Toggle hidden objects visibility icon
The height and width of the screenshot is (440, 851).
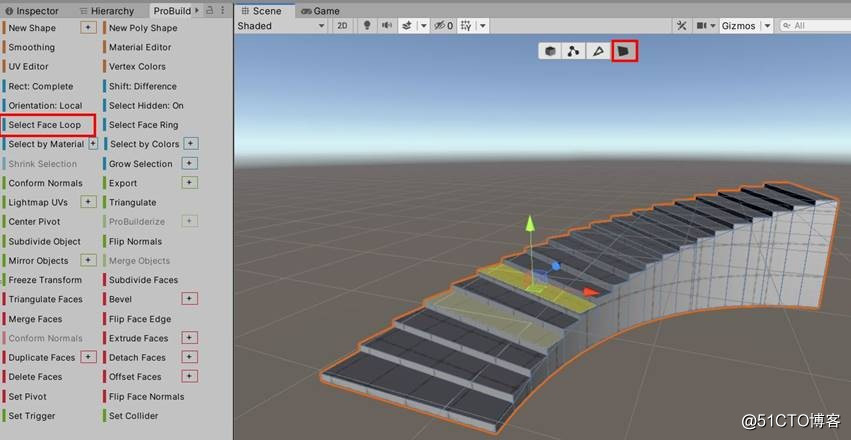[443, 25]
